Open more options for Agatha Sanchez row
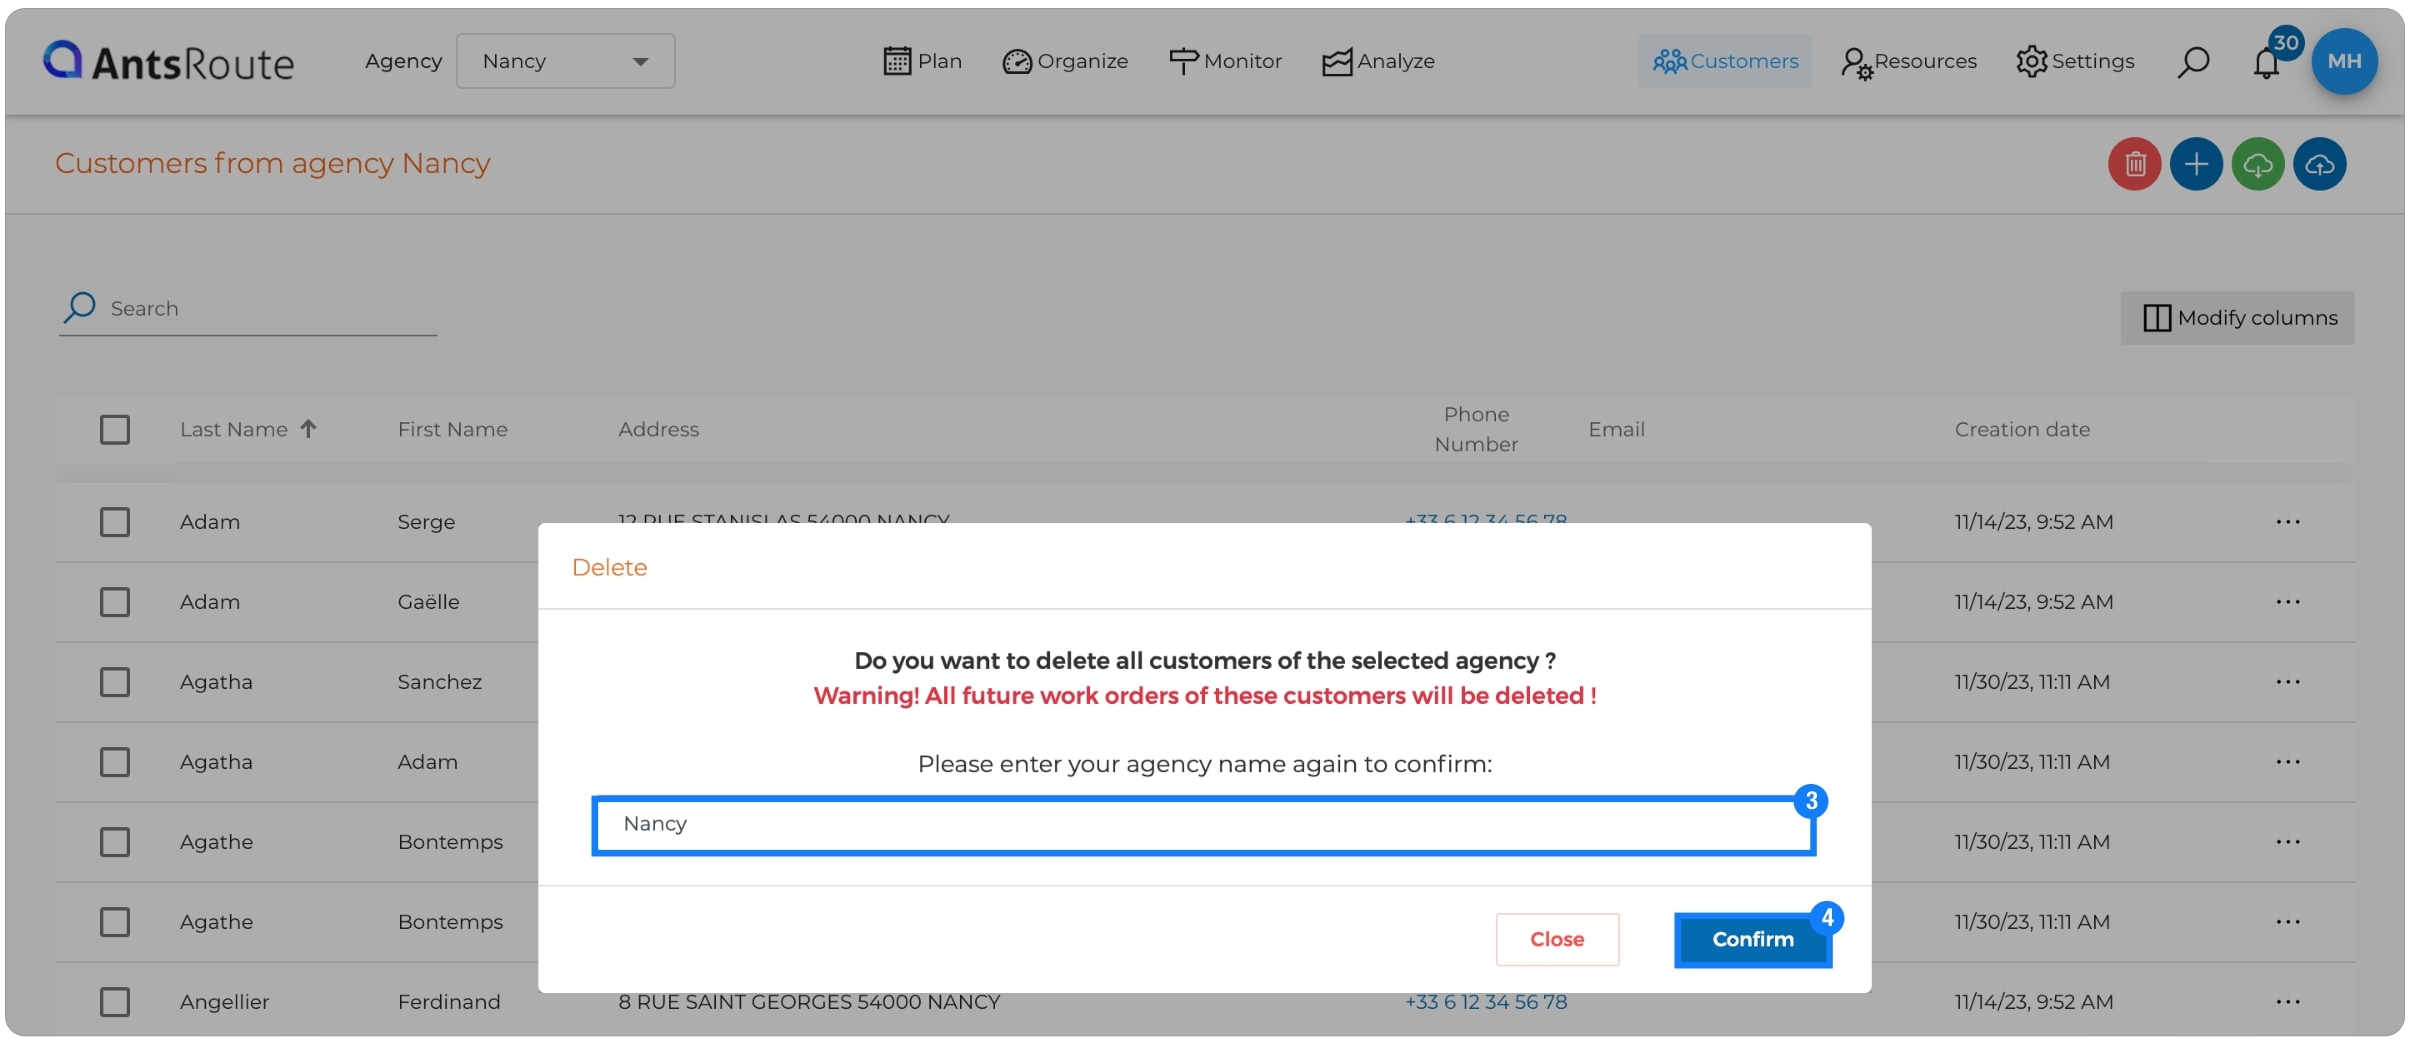The height and width of the screenshot is (1043, 2410). (x=2288, y=682)
